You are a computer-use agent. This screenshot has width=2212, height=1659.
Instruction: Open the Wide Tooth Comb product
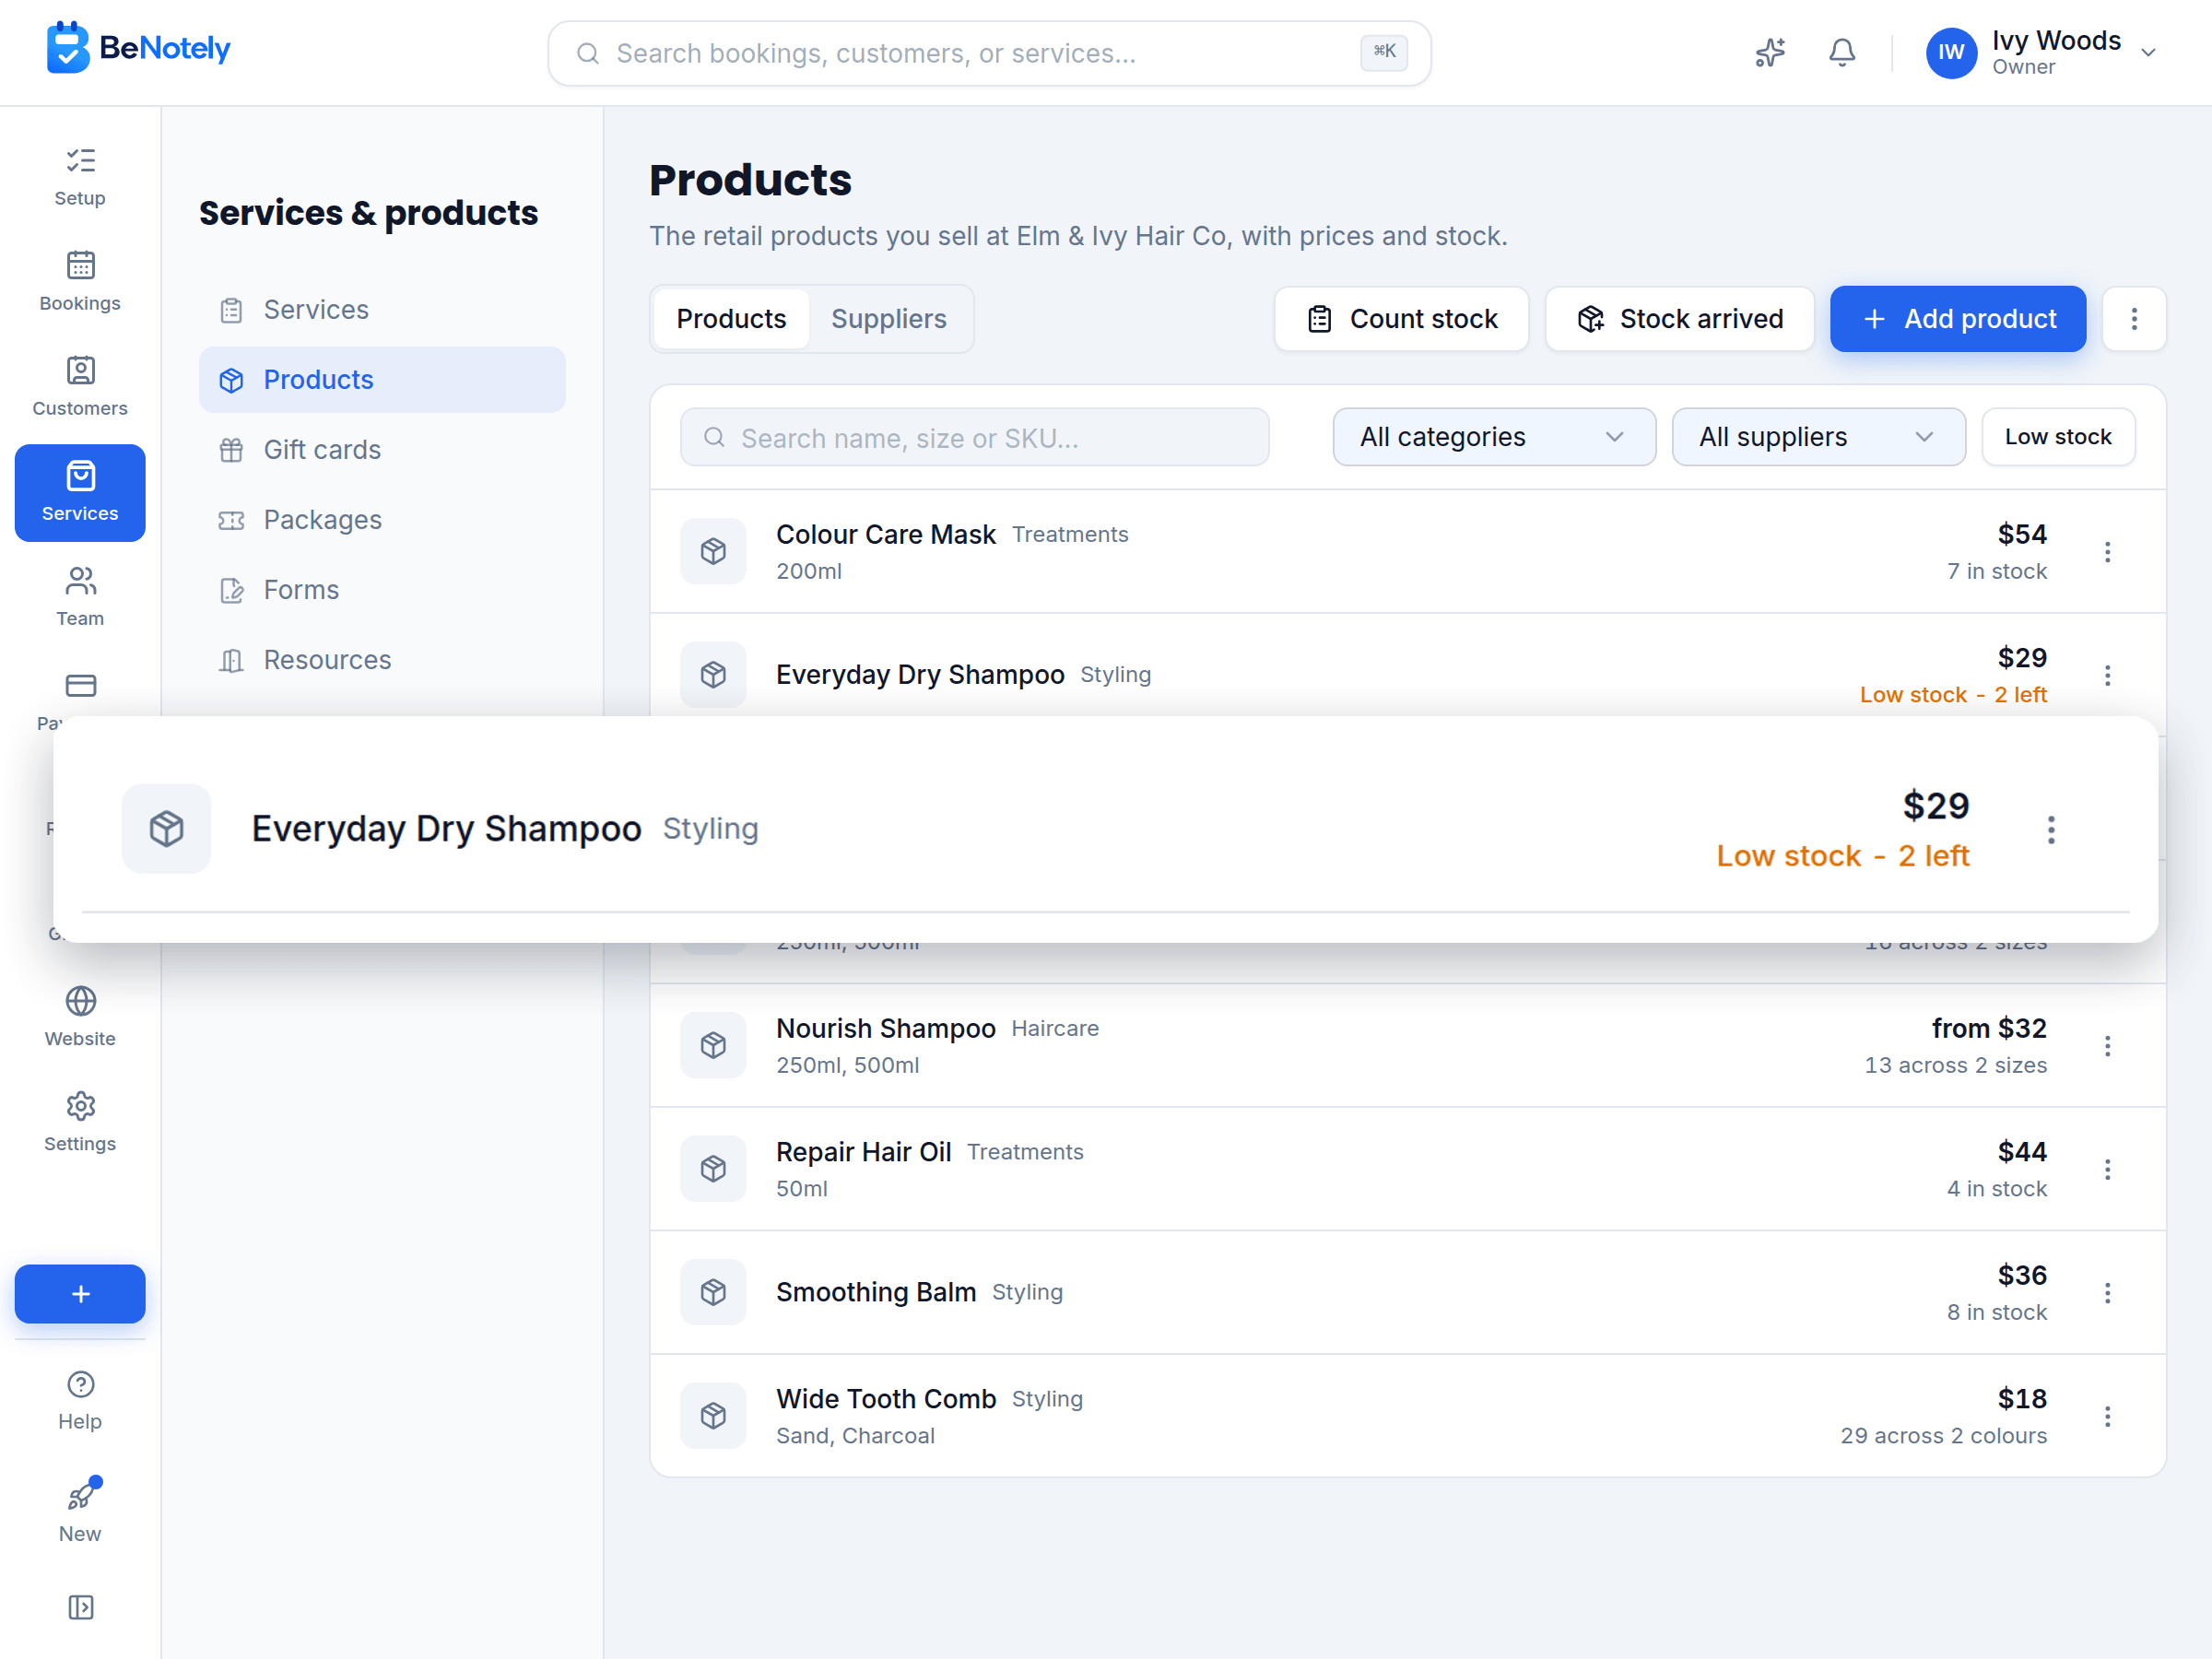point(1407,1416)
